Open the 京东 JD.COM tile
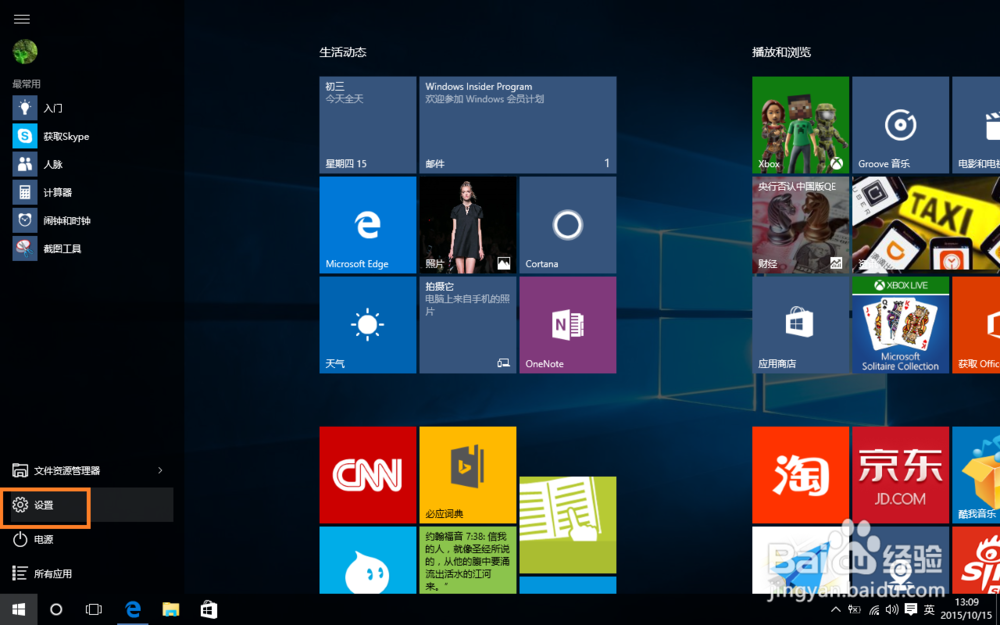Viewport: 1000px width, 625px height. tap(900, 475)
